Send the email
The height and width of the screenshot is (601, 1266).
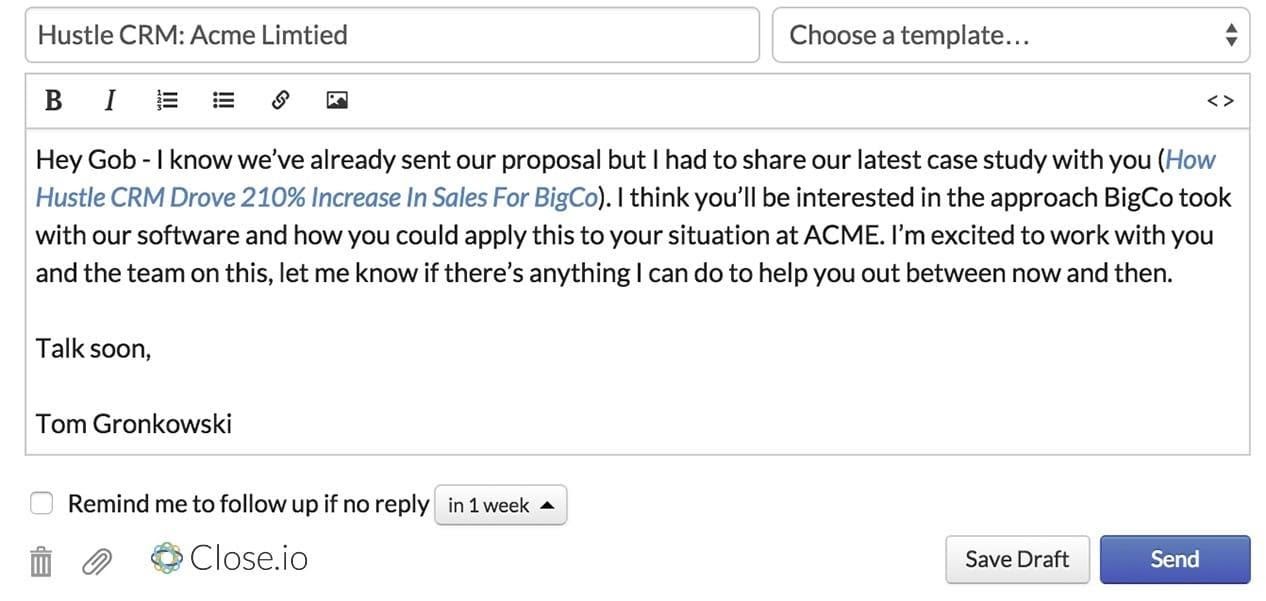1175,559
